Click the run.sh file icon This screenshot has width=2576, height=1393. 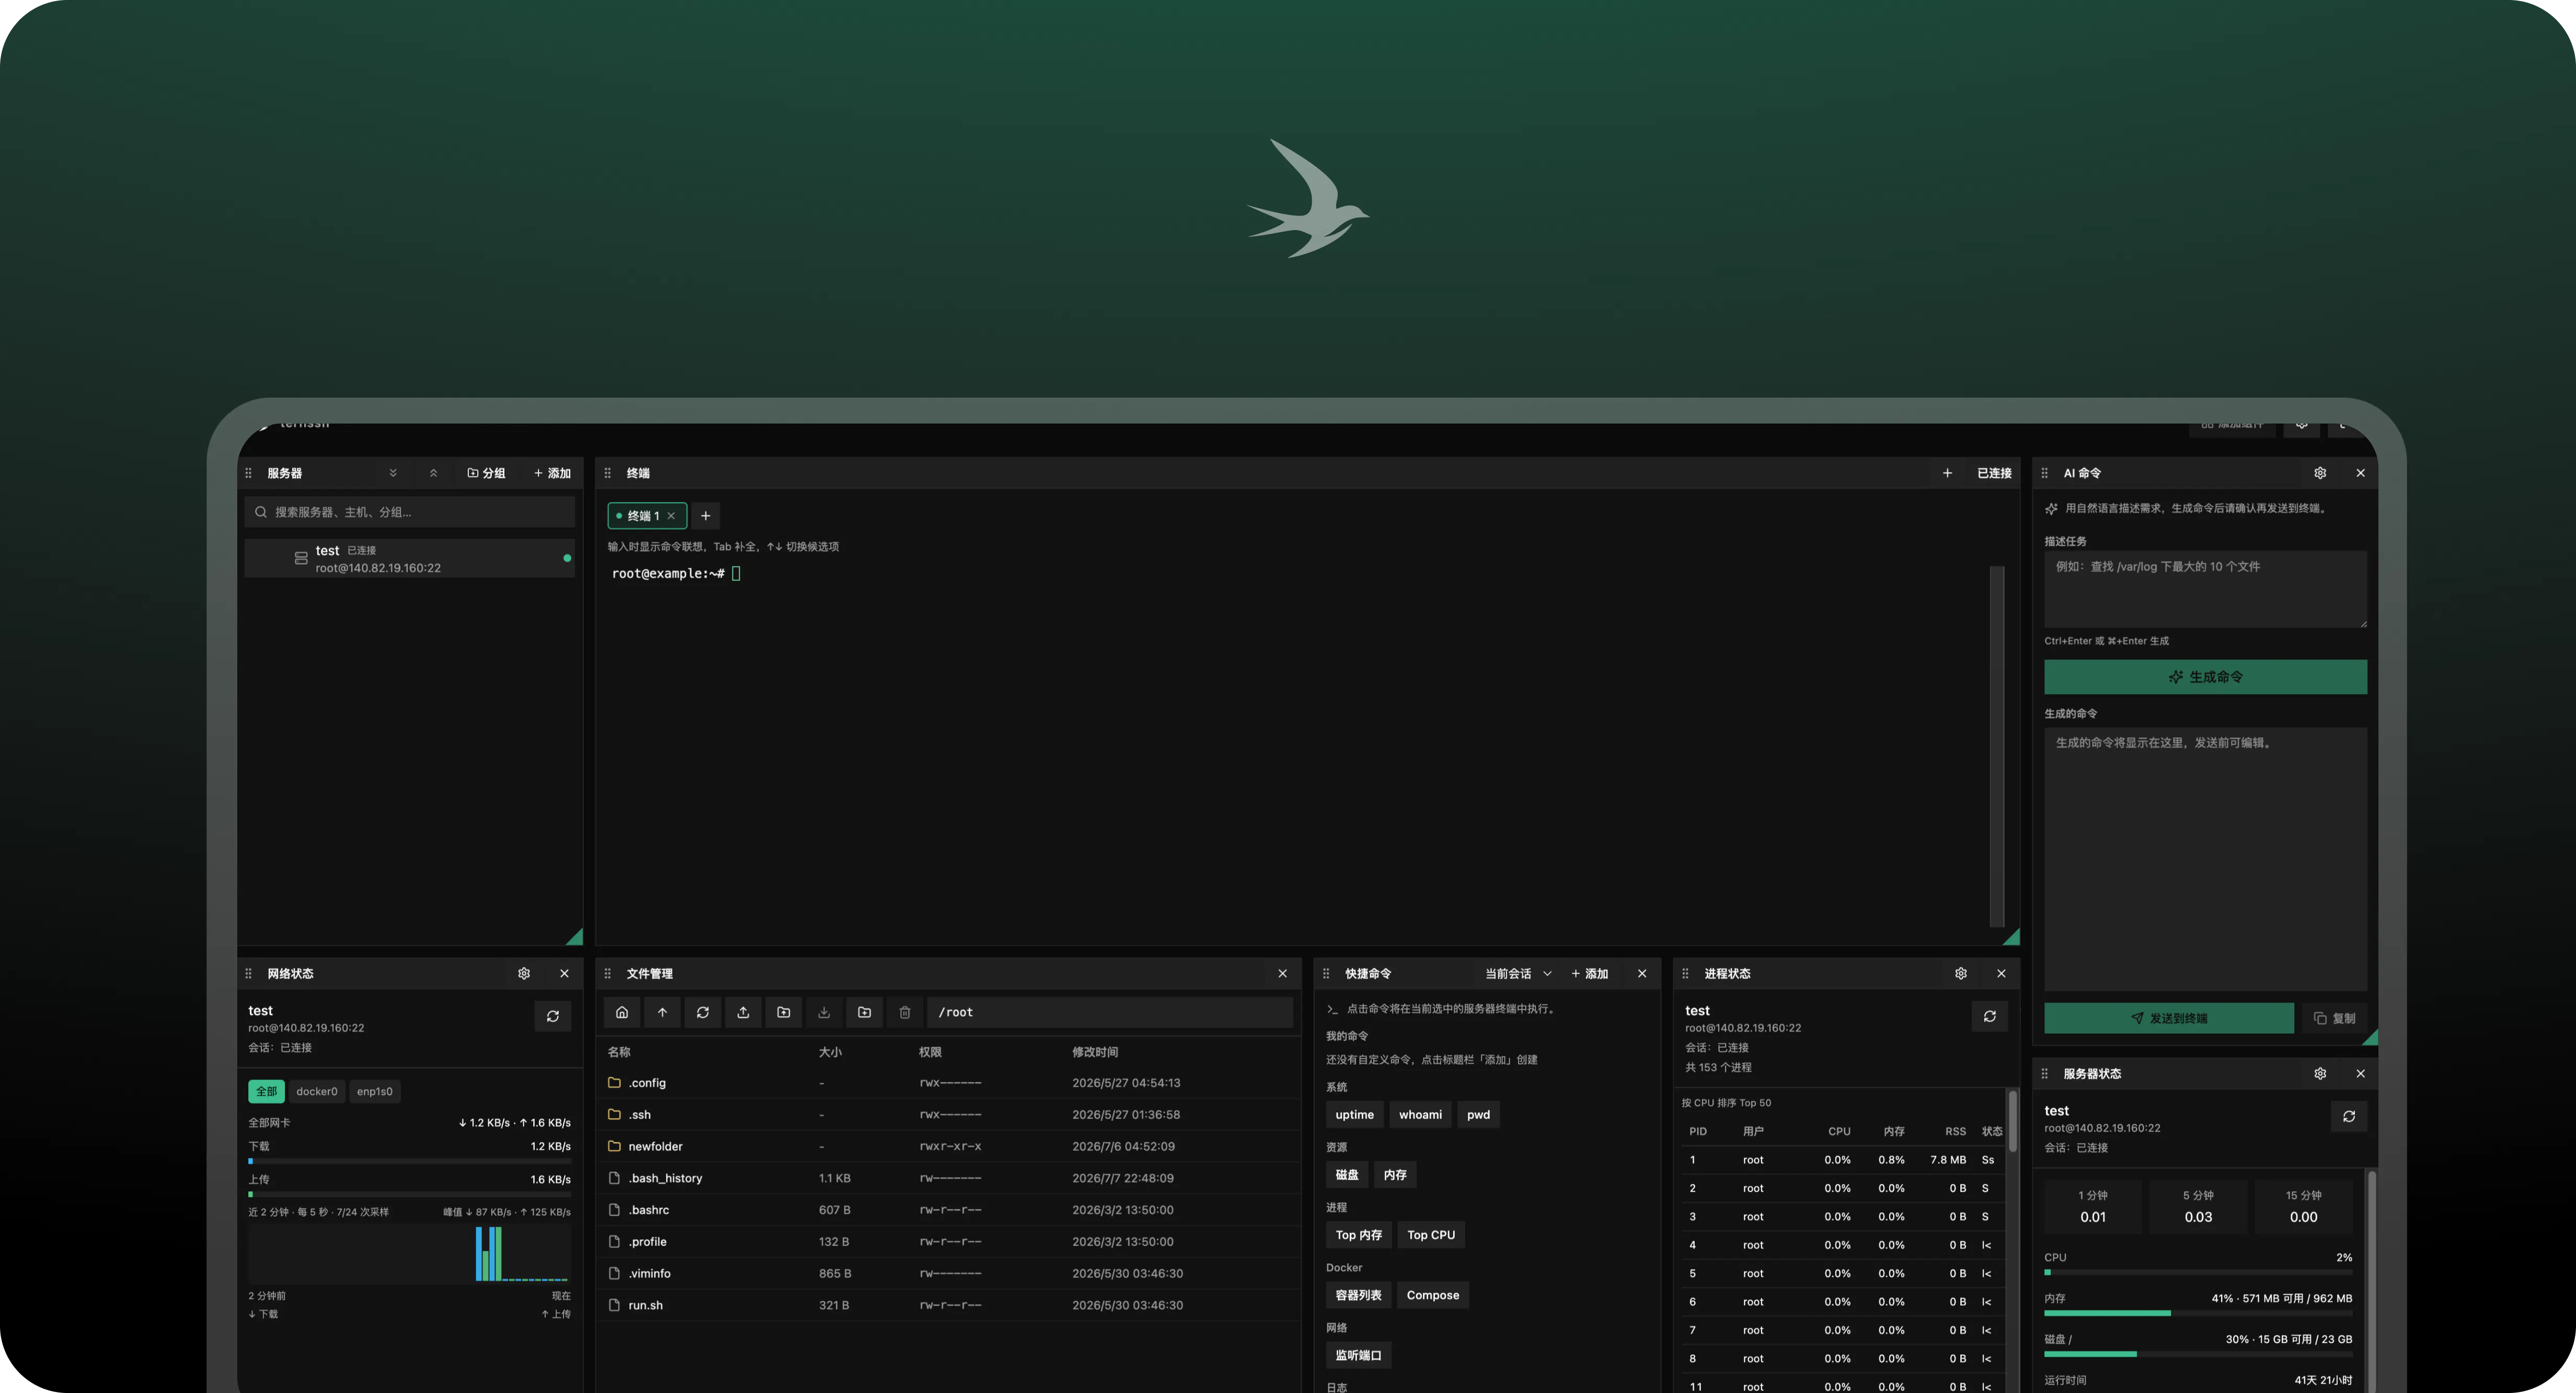615,1305
